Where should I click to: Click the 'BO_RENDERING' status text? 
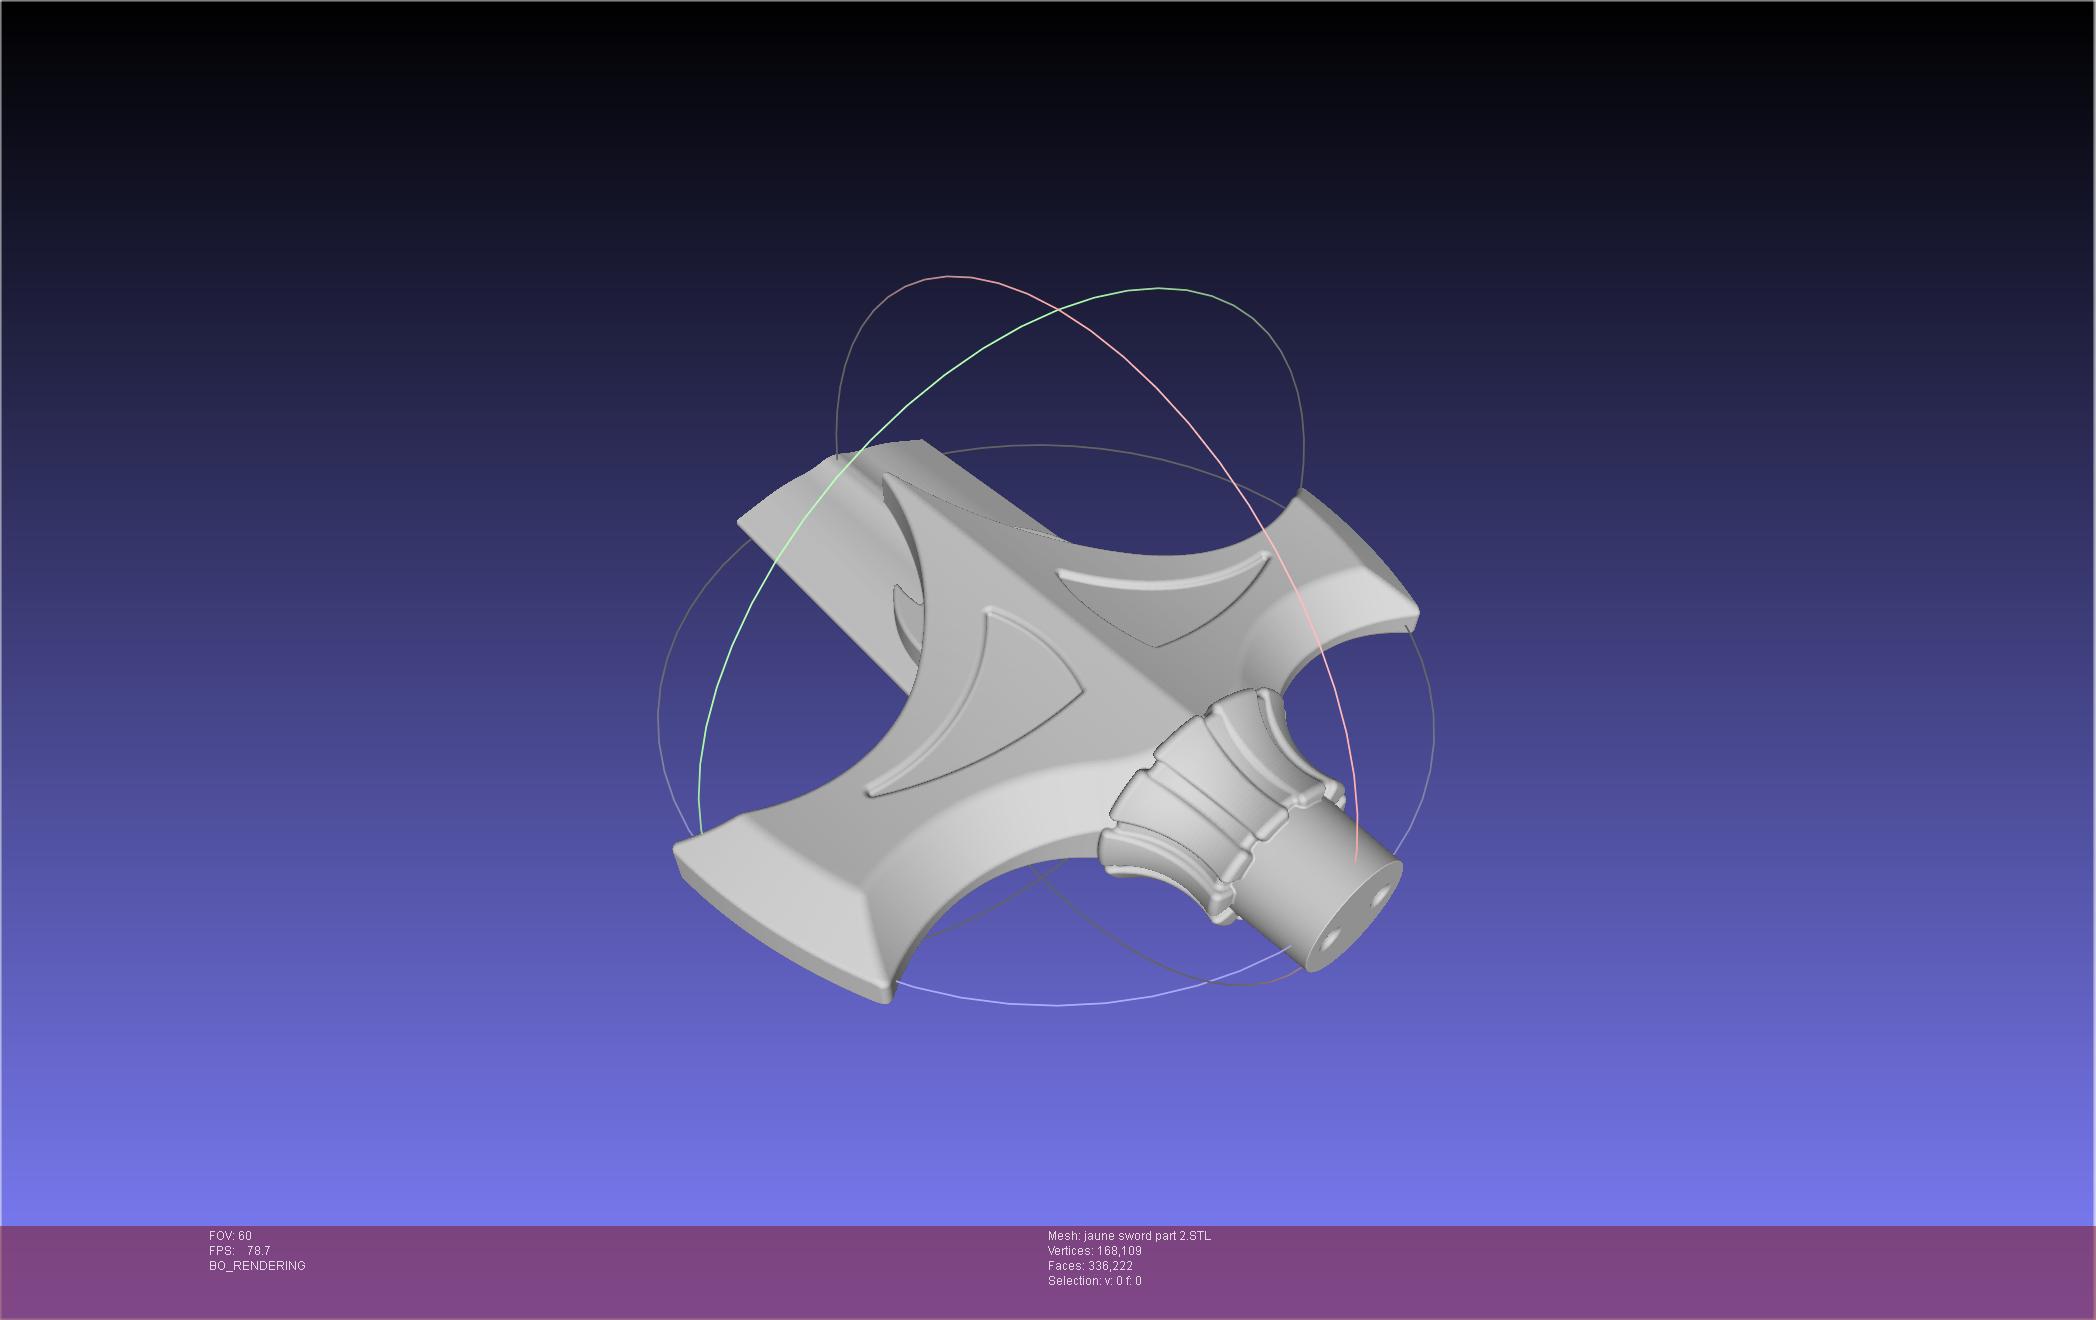(x=257, y=1266)
